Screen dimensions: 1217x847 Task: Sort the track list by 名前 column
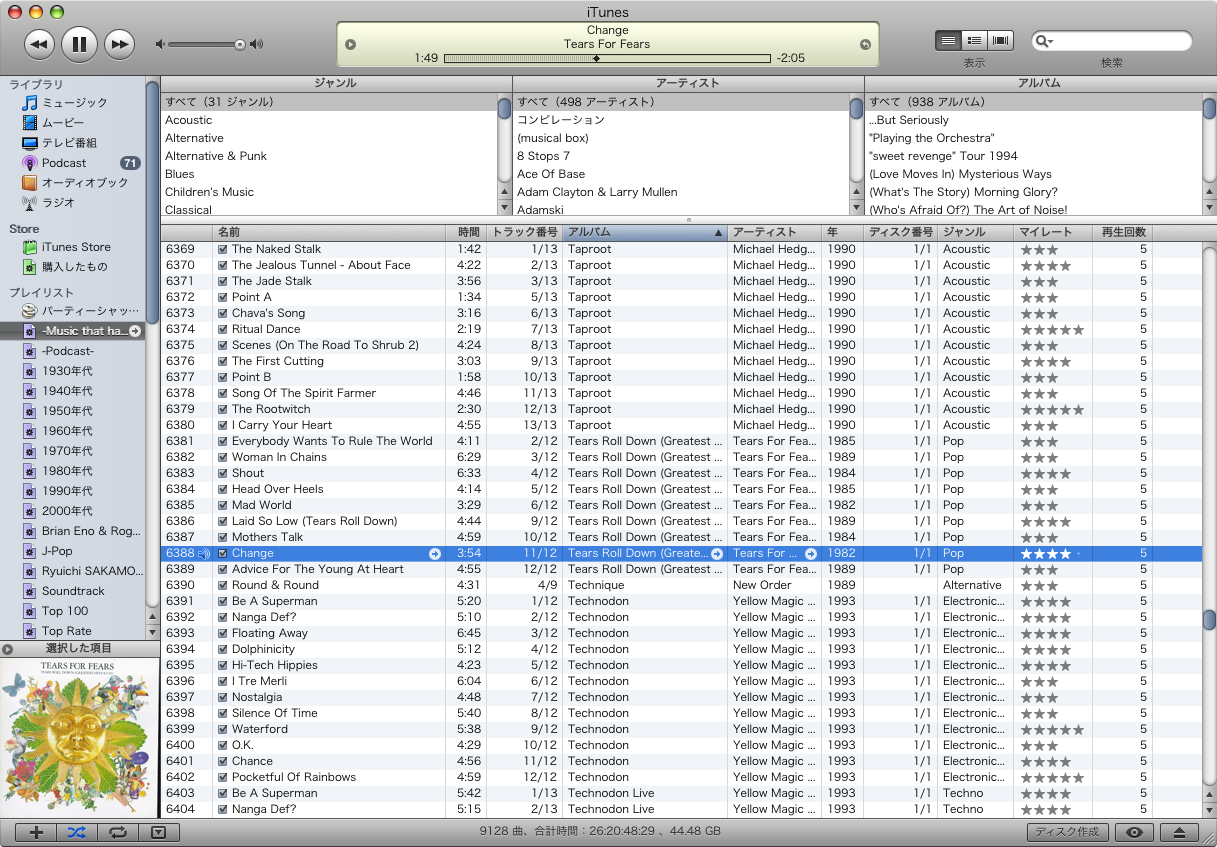pos(329,232)
